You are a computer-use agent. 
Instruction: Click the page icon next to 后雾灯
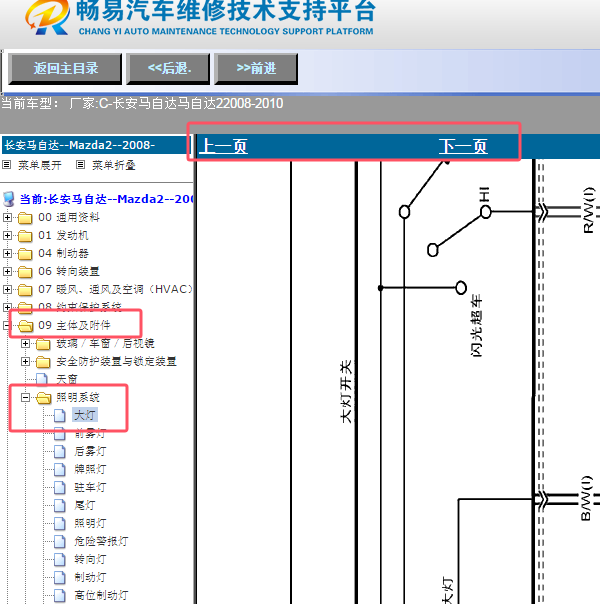pos(60,451)
